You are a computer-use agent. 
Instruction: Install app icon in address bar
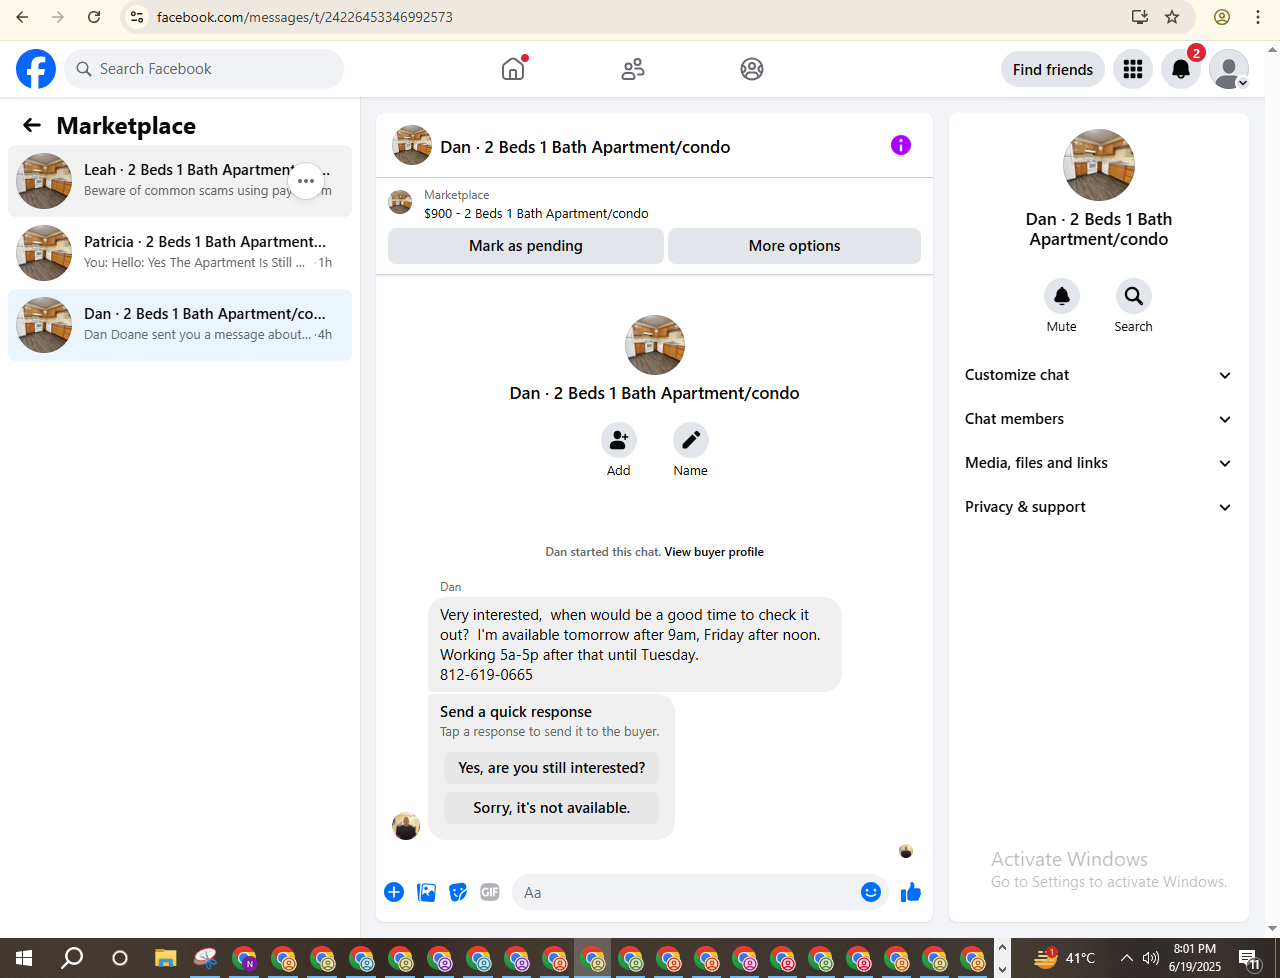[x=1140, y=17]
